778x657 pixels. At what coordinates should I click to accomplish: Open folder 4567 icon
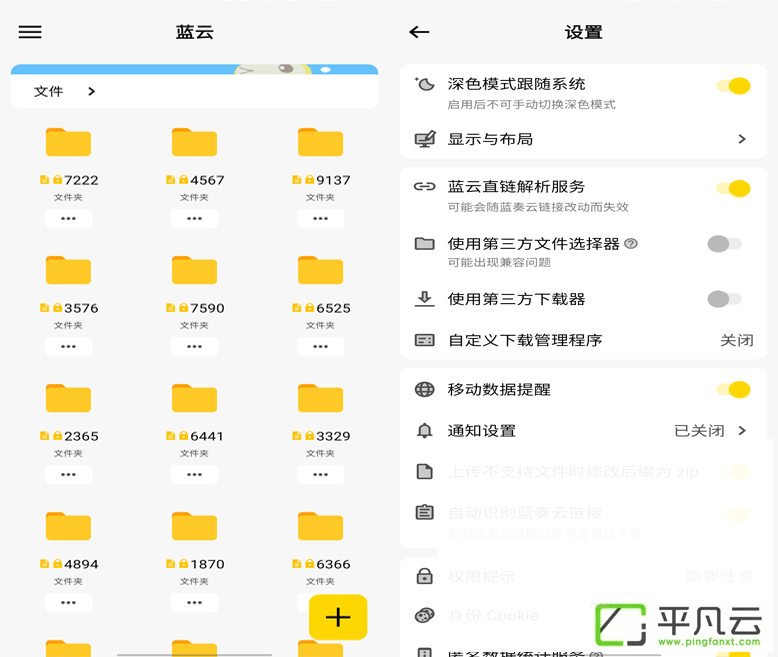pos(194,142)
